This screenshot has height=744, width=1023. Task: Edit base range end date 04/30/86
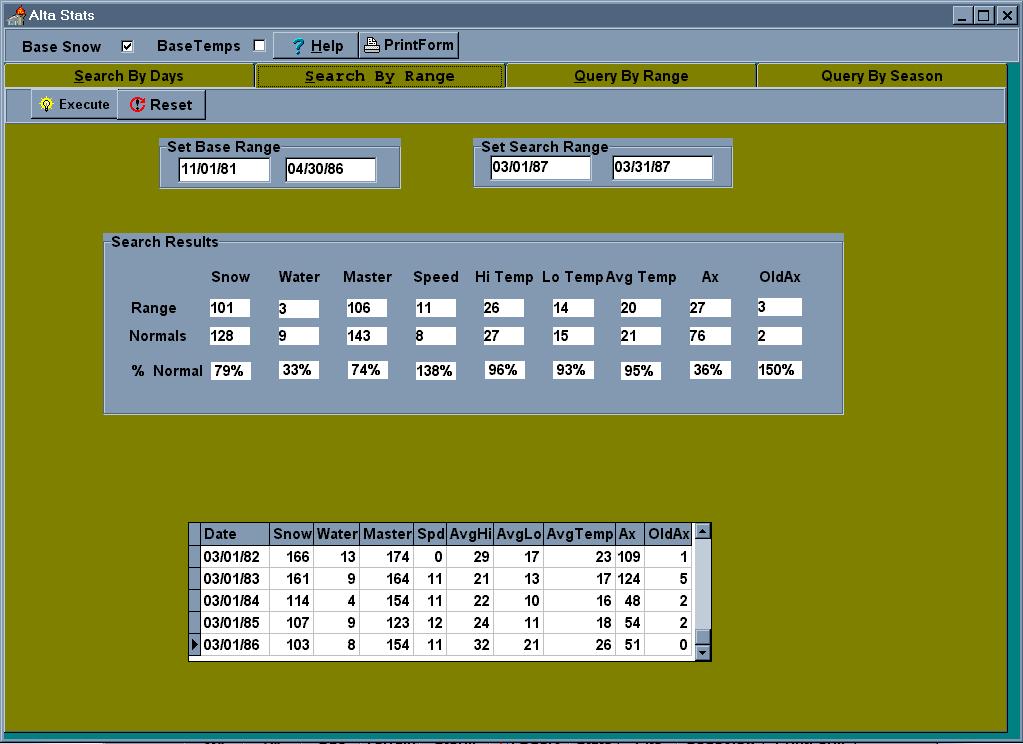click(x=330, y=169)
